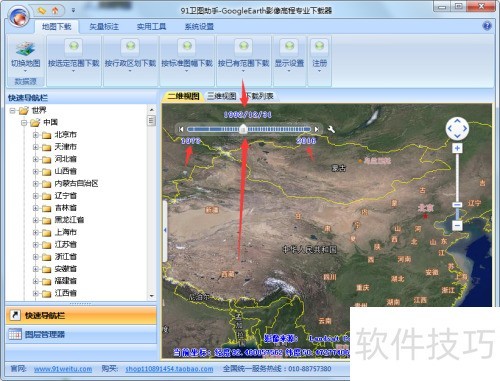Open help with the question mark icon
Image resolution: width=500 pixels, height=381 pixels.
(x=487, y=26)
